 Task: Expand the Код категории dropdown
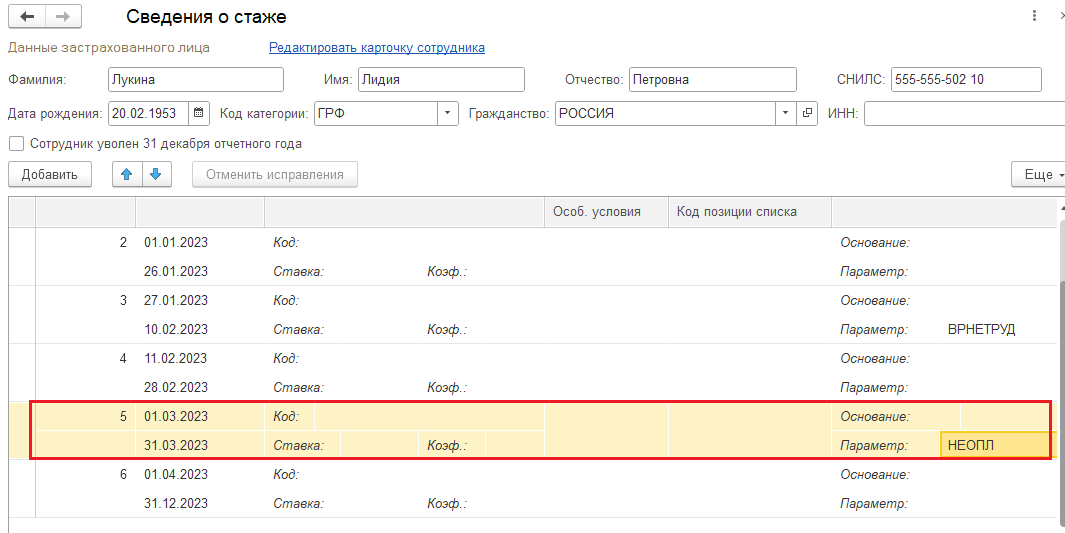click(x=448, y=113)
